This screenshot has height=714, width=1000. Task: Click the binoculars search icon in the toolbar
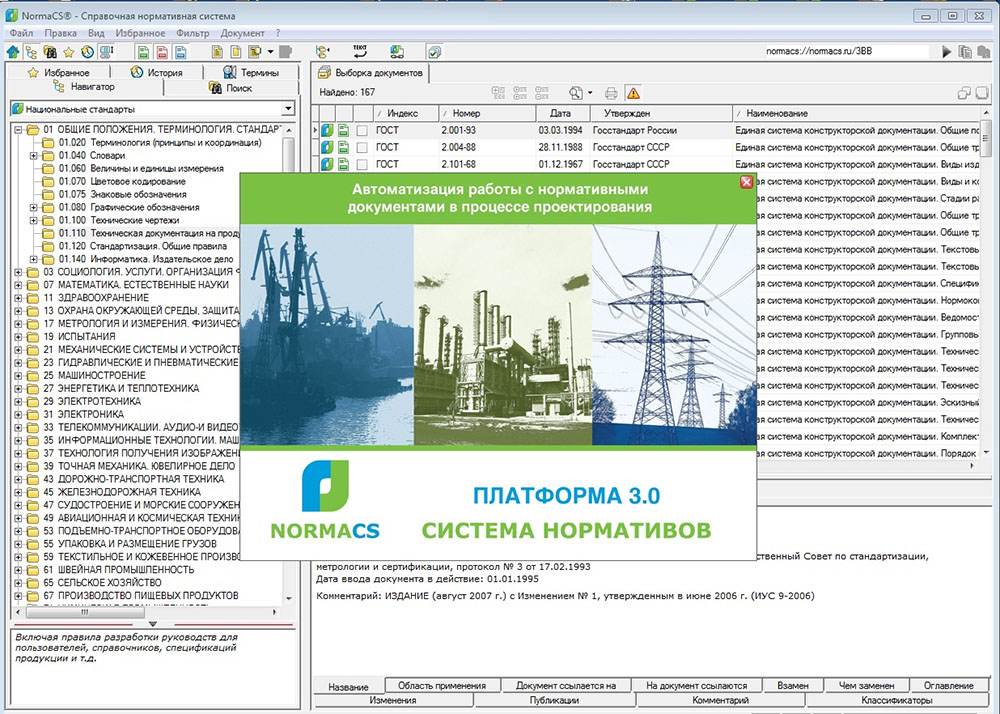pyautogui.click(x=50, y=52)
